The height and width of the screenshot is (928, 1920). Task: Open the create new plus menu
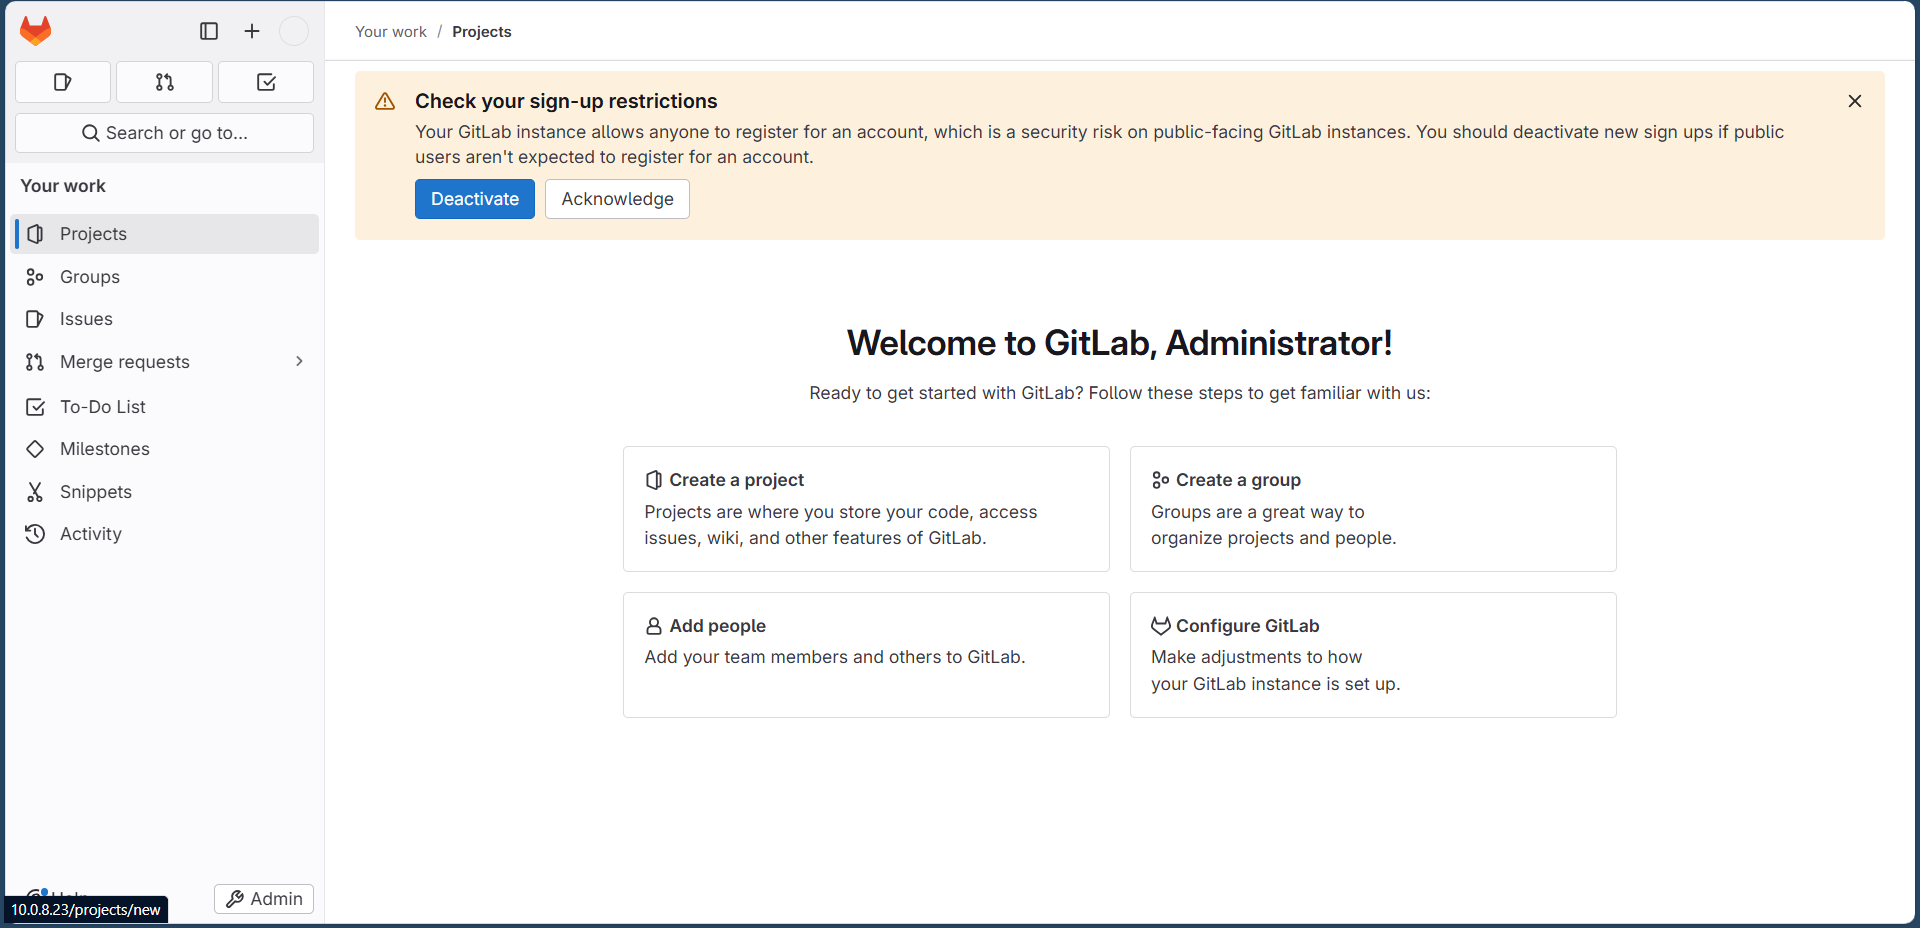[x=252, y=31]
